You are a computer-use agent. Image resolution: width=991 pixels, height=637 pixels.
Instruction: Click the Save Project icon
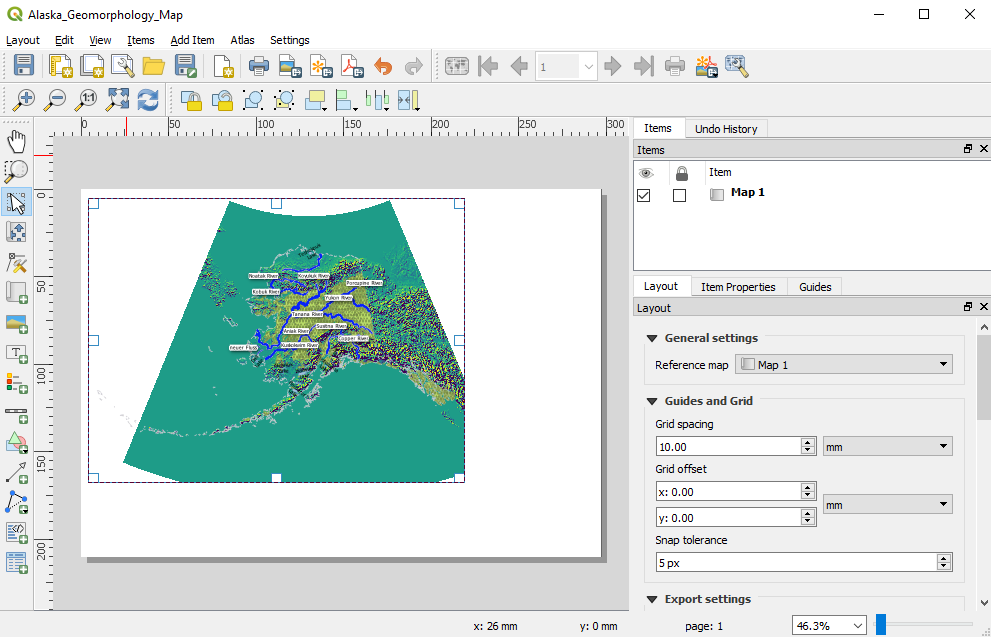point(24,67)
